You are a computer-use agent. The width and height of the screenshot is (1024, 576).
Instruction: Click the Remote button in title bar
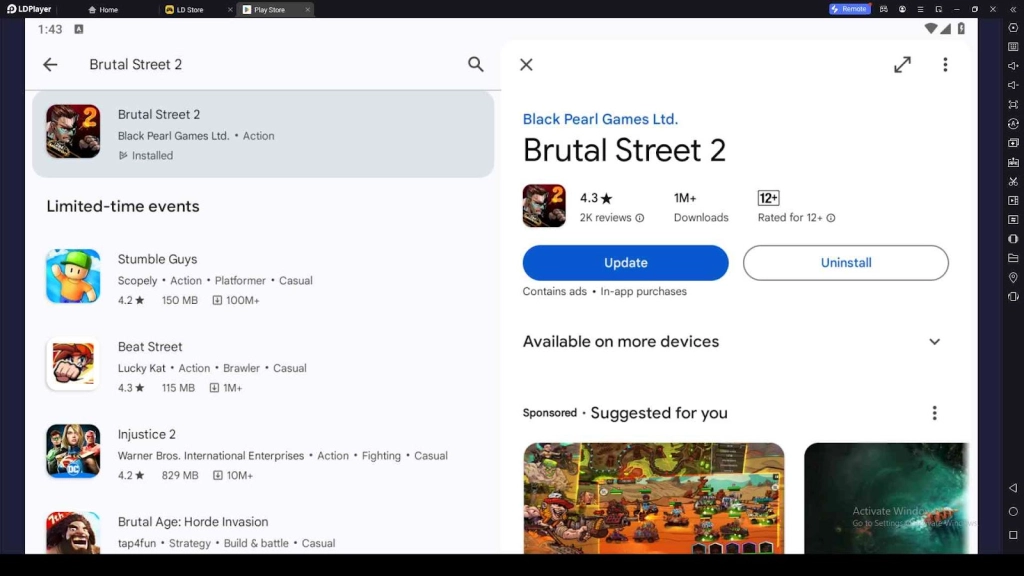(x=849, y=9)
